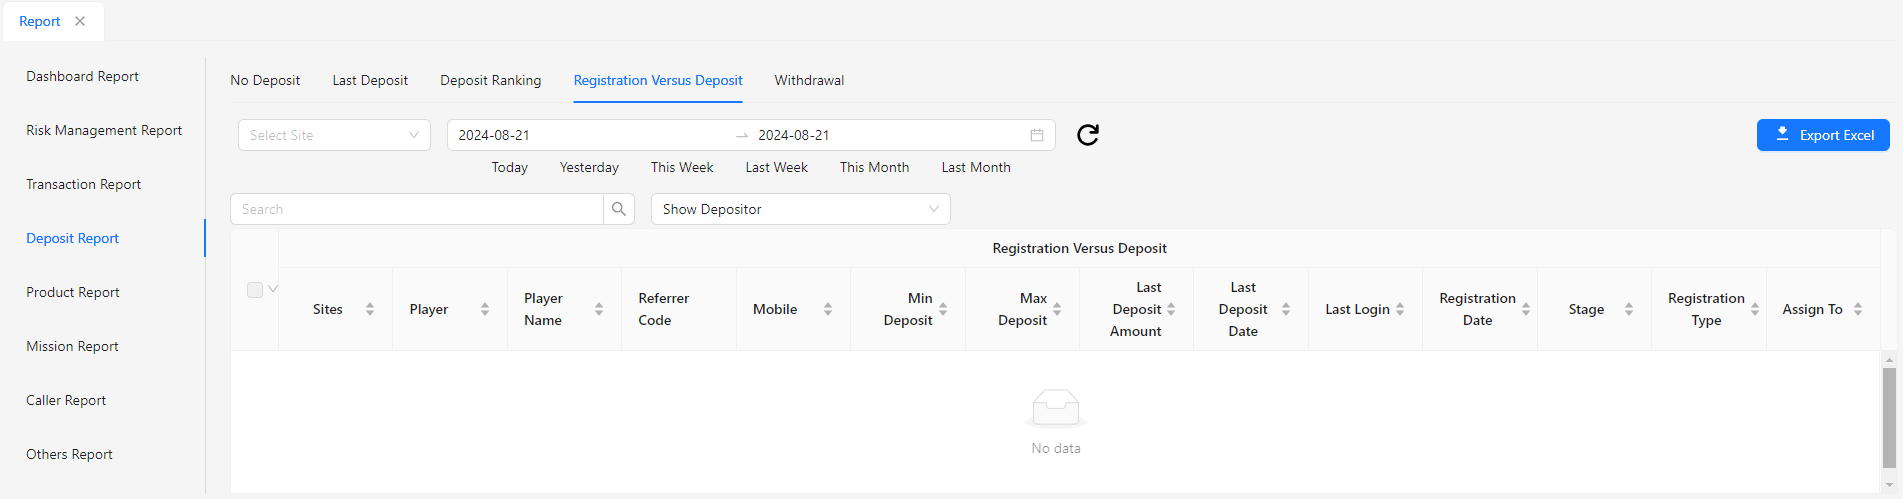Sort by the Last Login column arrows
Viewport: 1903px width, 499px height.
(1400, 309)
